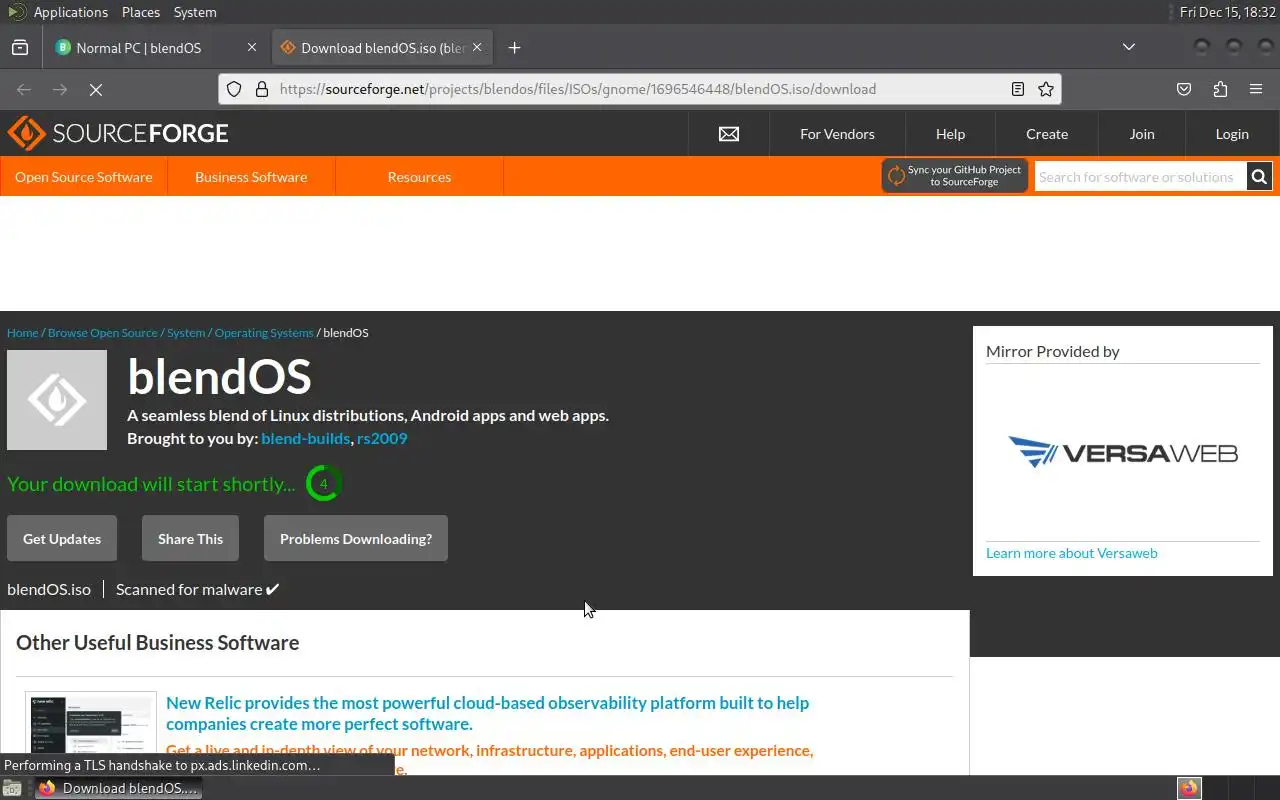Open the Extensions puzzle icon
The width and height of the screenshot is (1280, 800).
1220,89
